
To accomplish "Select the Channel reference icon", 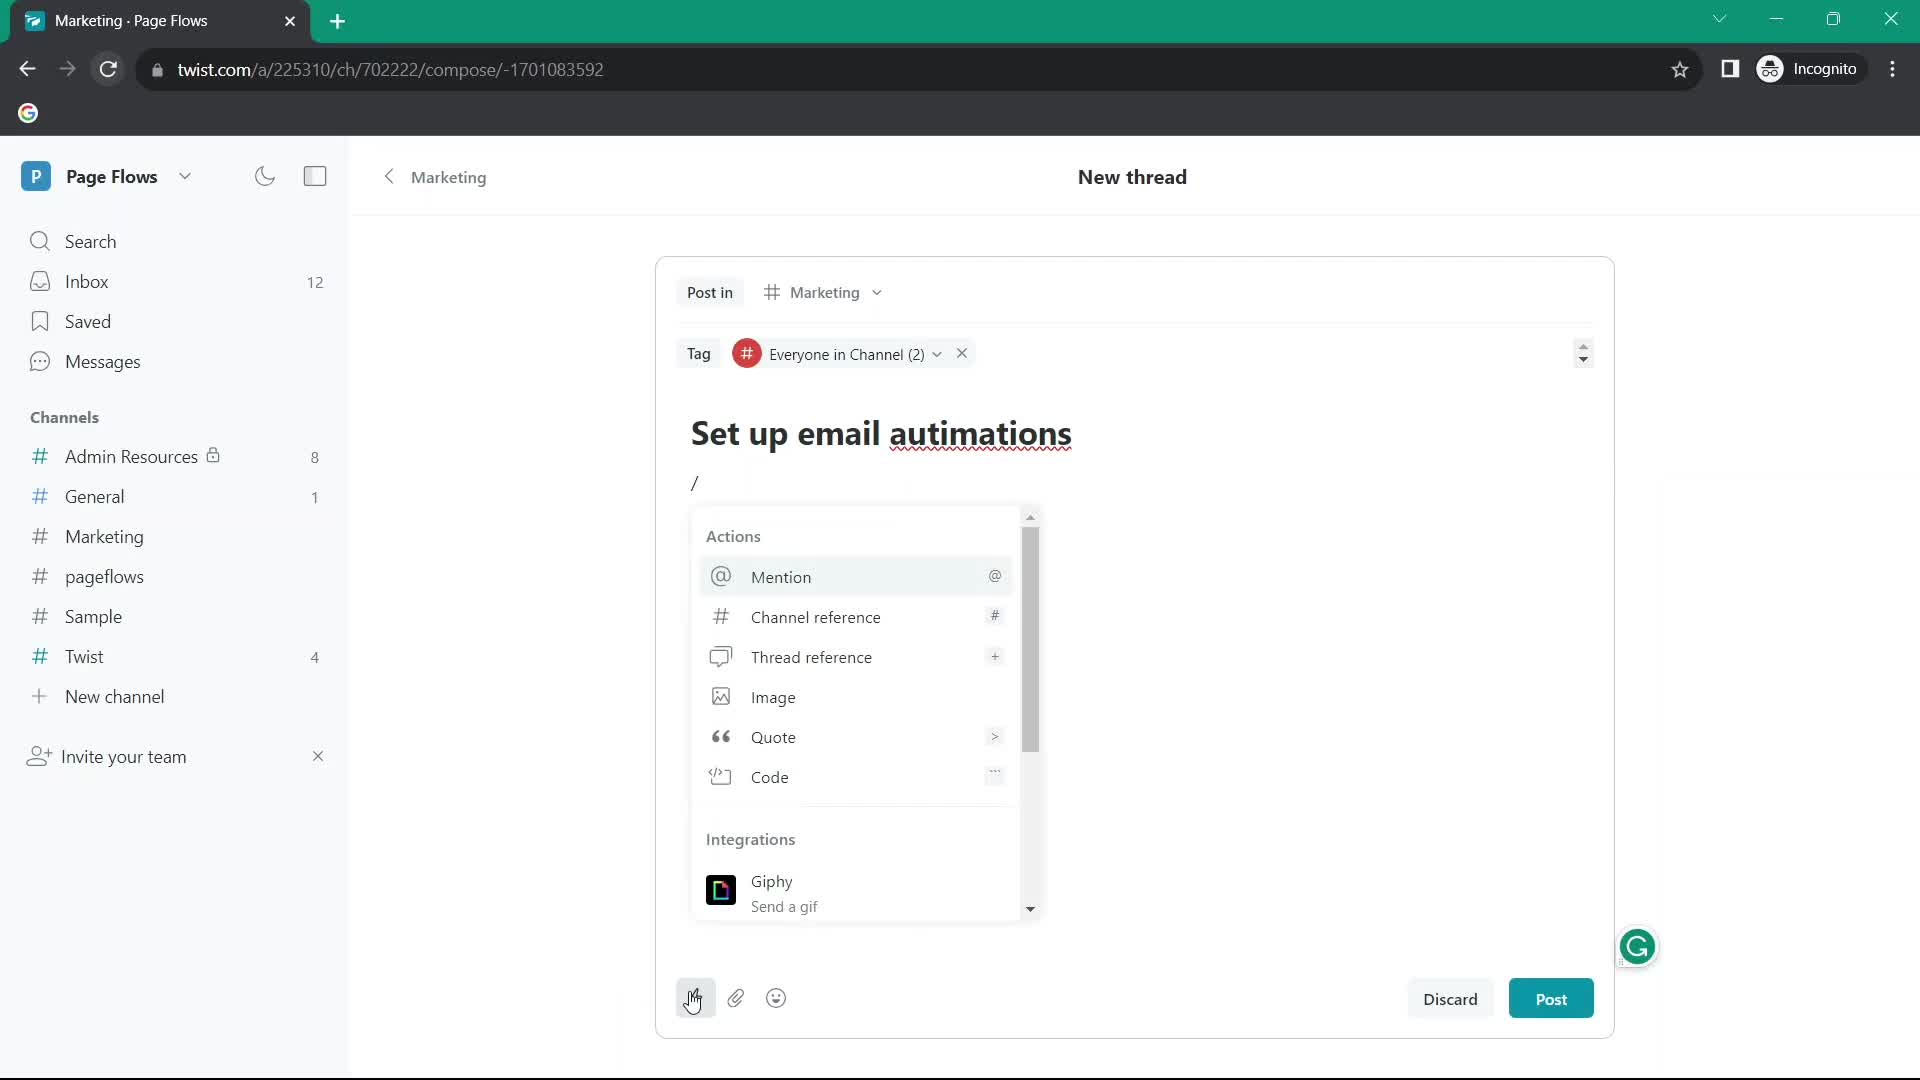I will tap(721, 616).
